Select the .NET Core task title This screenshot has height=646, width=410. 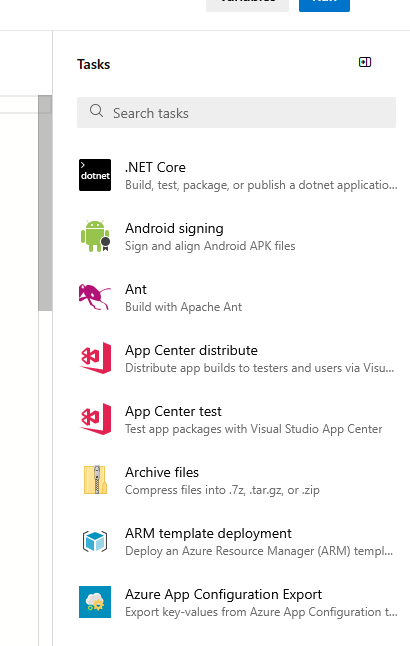click(x=155, y=167)
